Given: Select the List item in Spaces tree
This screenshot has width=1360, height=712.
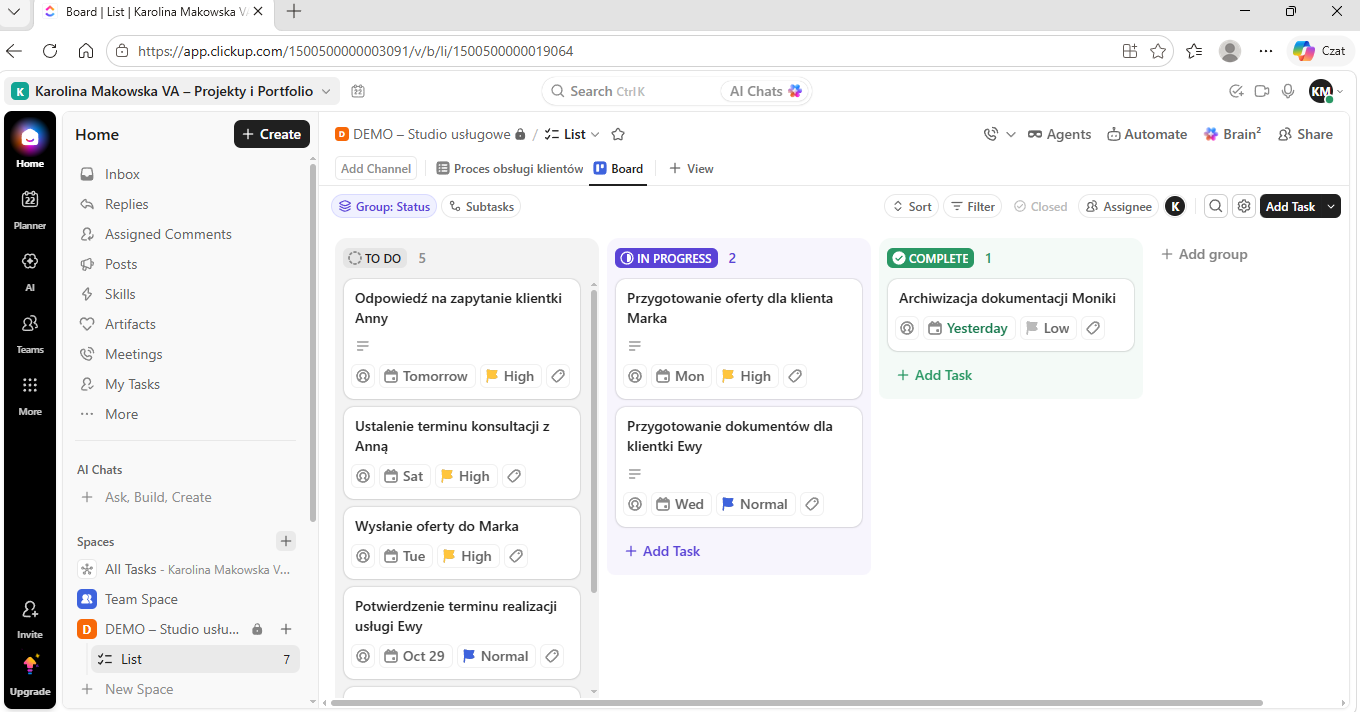Looking at the screenshot, I should tap(195, 659).
